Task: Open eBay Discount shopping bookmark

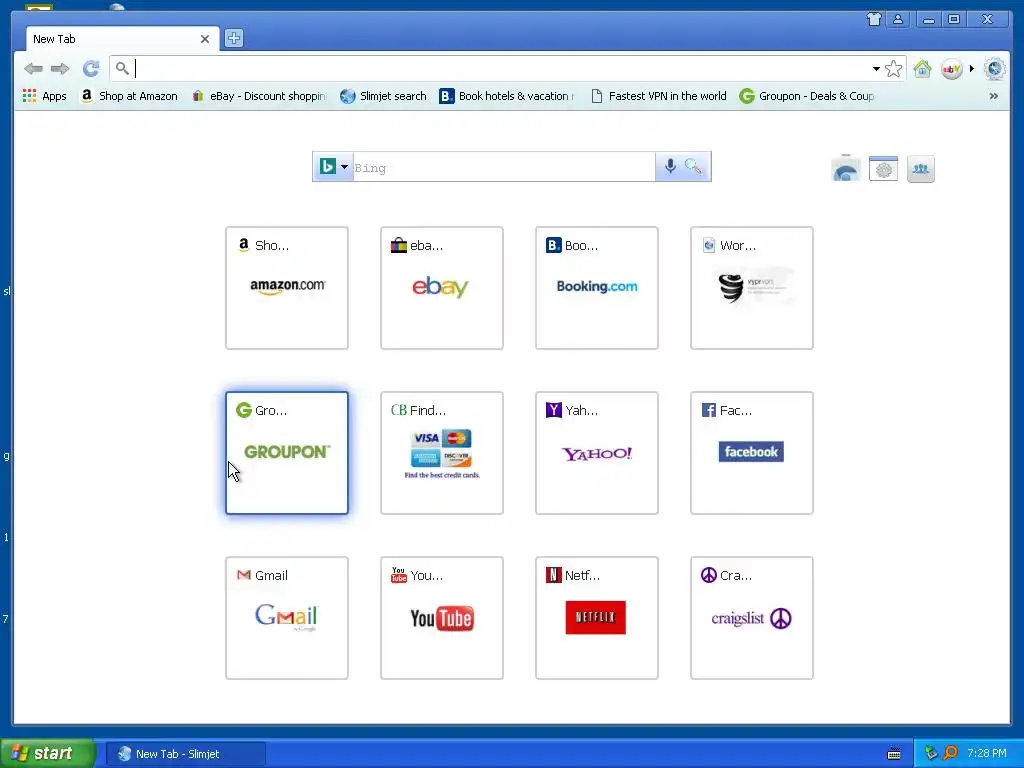Action: (259, 96)
